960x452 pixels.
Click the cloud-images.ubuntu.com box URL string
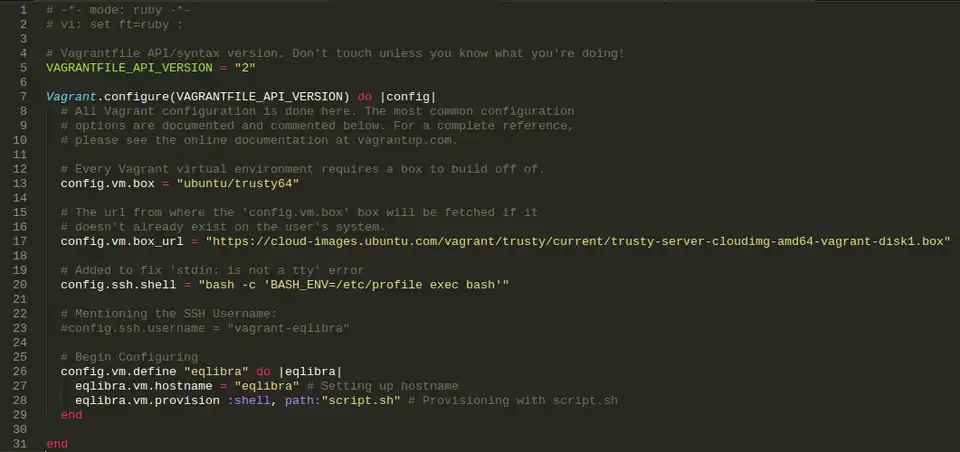tap(577, 241)
